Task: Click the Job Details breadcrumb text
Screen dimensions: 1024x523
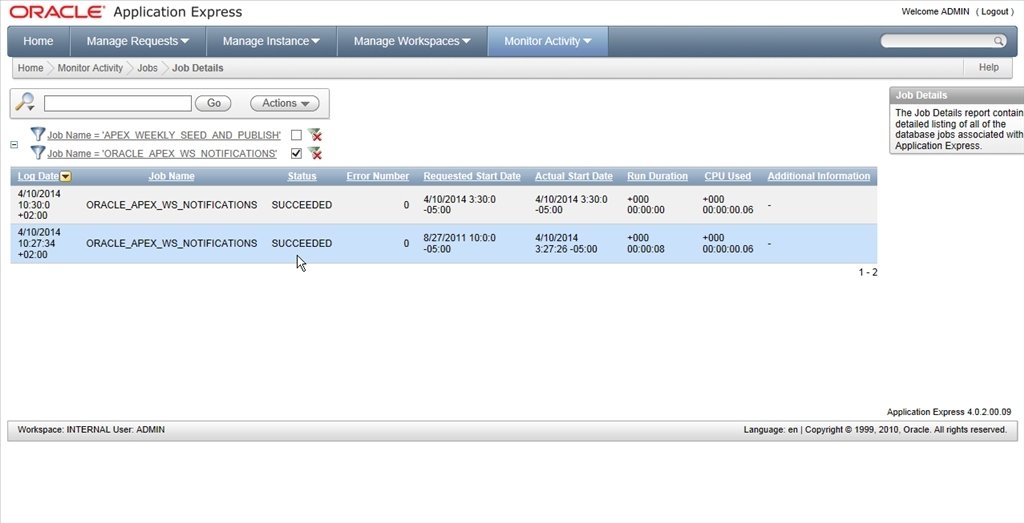Action: 198,68
